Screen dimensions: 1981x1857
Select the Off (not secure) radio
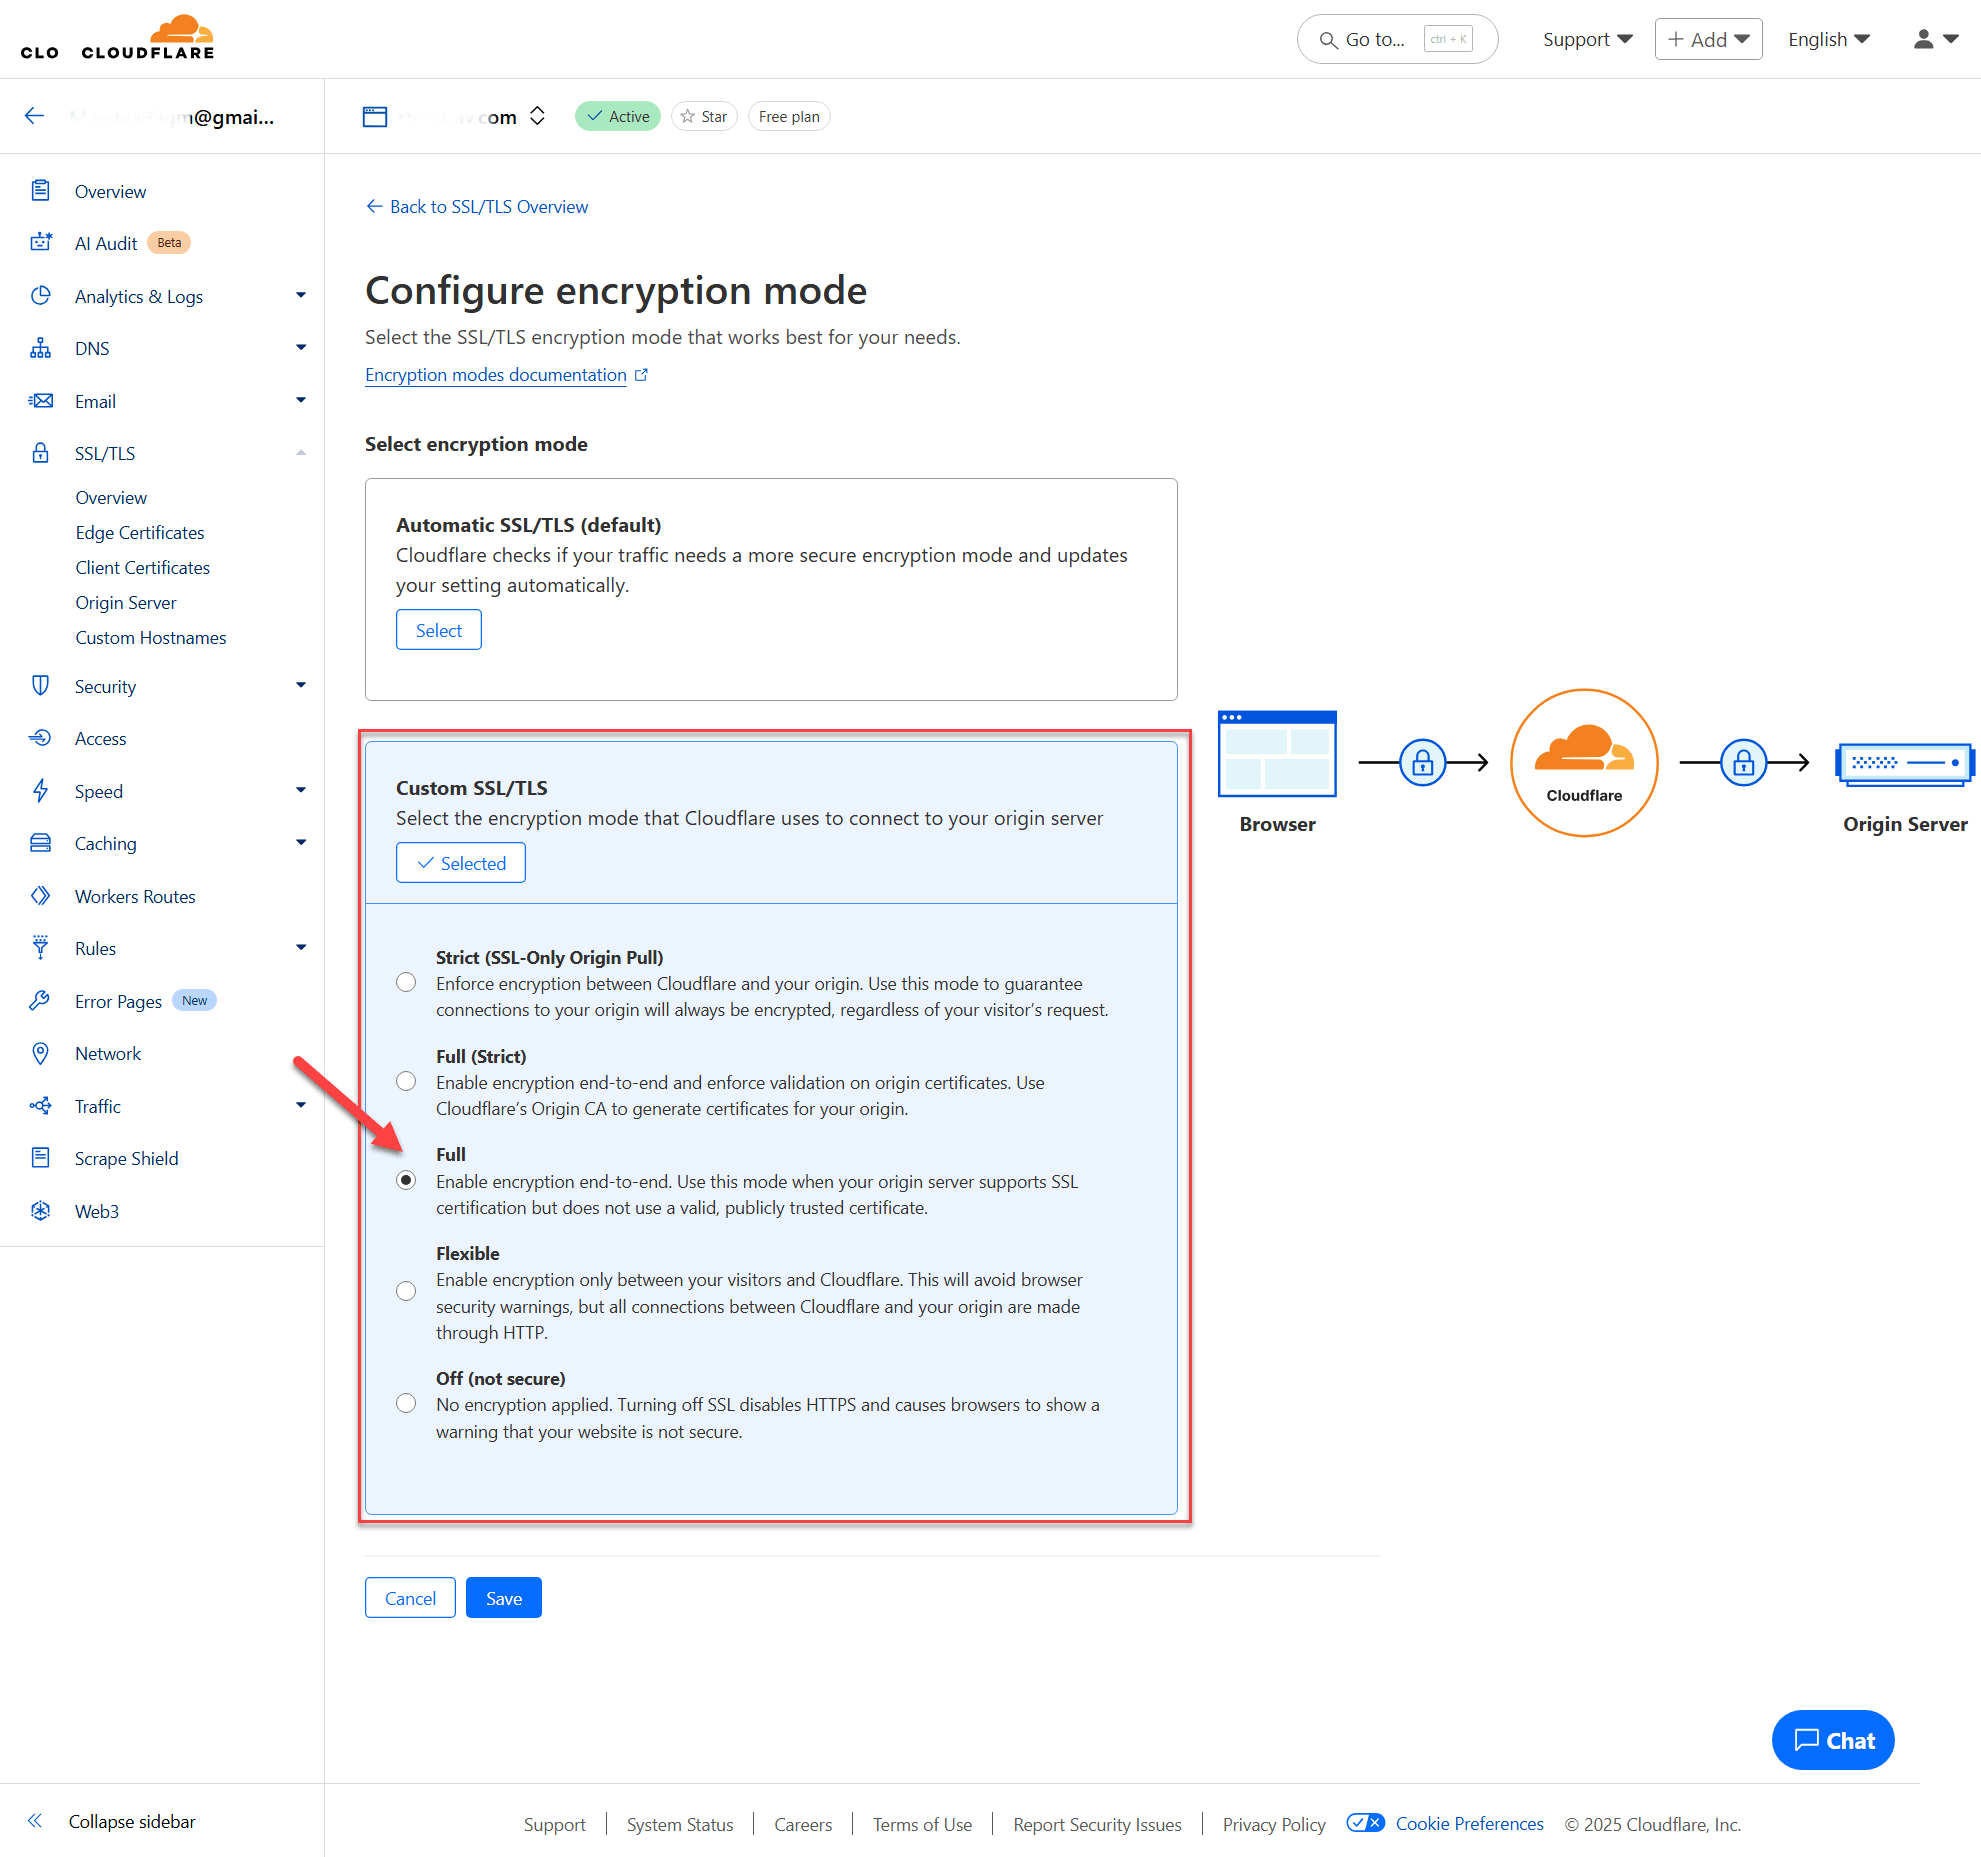coord(406,1403)
